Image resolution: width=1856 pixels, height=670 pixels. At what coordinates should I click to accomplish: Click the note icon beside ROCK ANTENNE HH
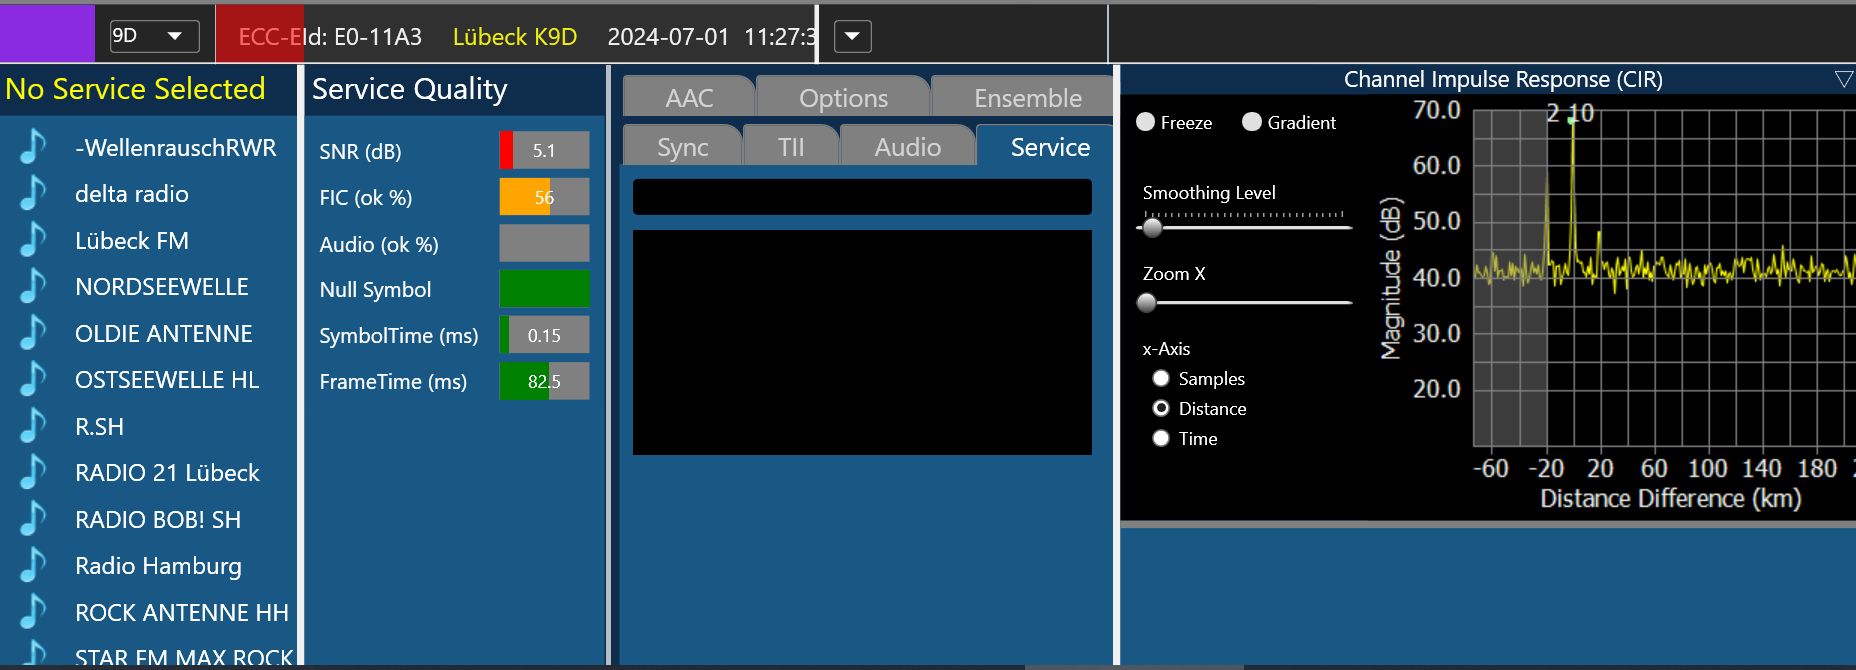[x=34, y=612]
